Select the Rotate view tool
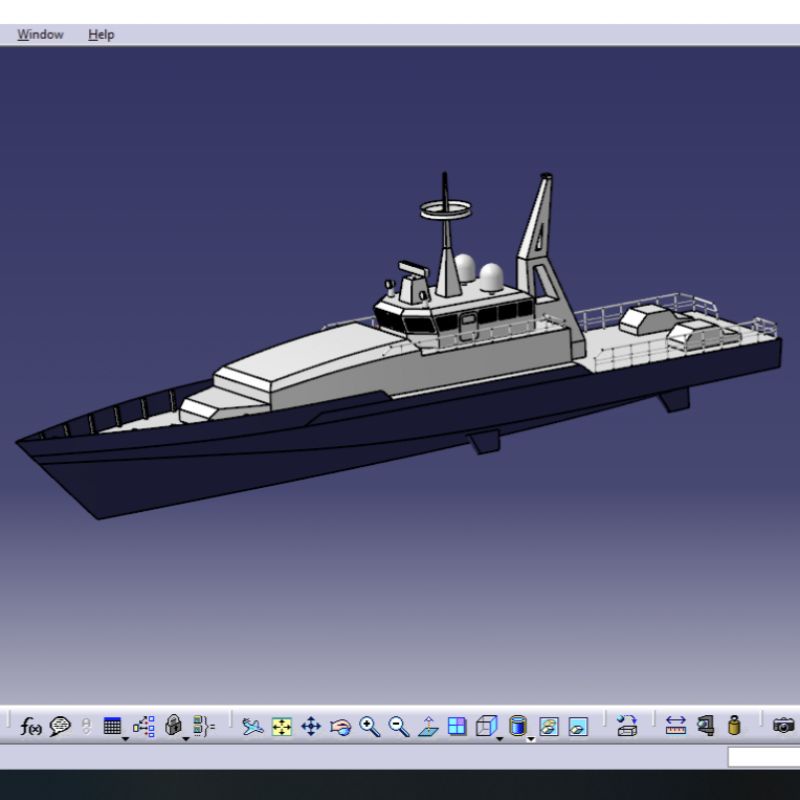800x800 pixels. point(341,727)
